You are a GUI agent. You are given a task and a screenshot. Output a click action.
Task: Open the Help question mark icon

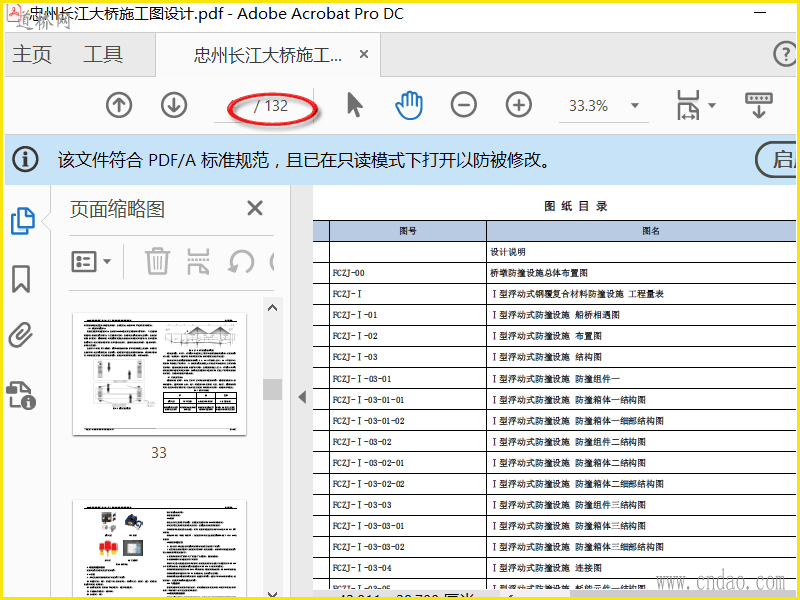785,54
